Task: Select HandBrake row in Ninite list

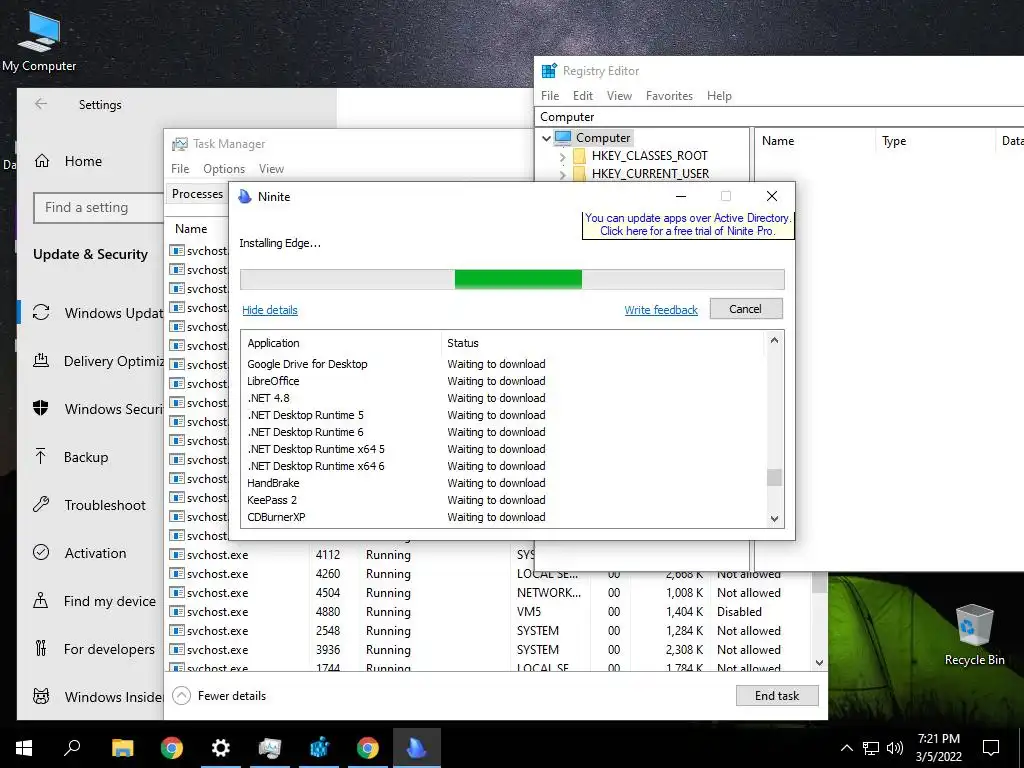Action: pos(503,483)
